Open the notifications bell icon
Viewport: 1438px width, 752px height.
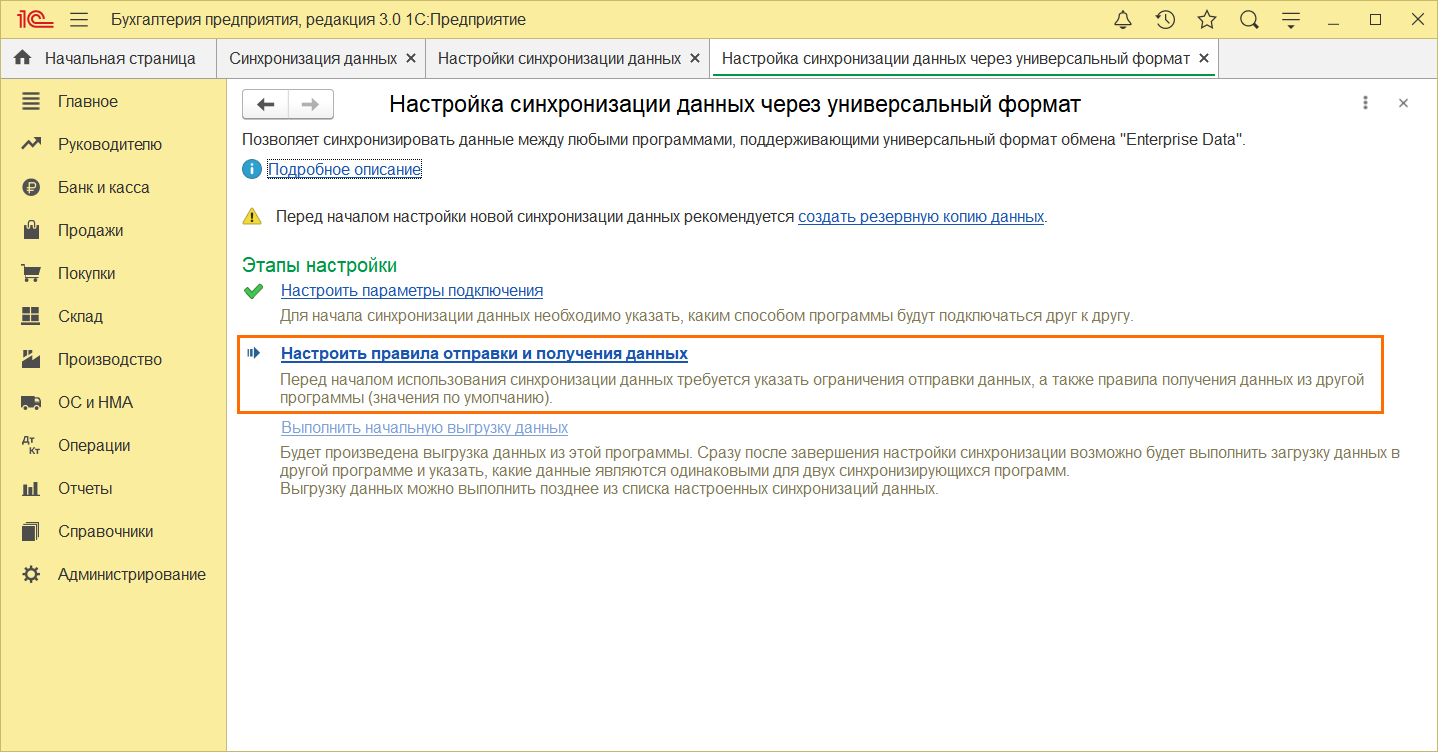[1122, 18]
